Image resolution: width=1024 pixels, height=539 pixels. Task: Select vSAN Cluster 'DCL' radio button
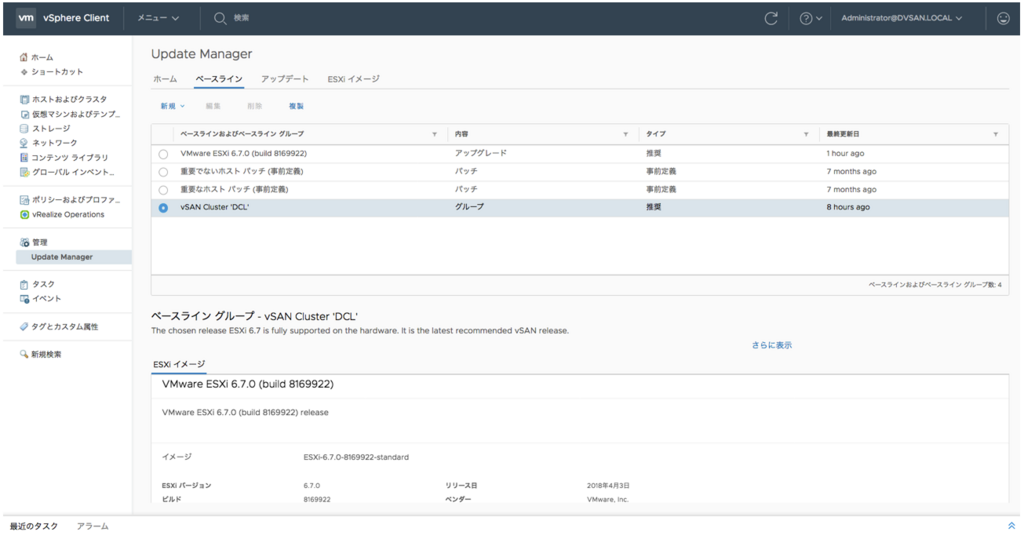tap(163, 208)
